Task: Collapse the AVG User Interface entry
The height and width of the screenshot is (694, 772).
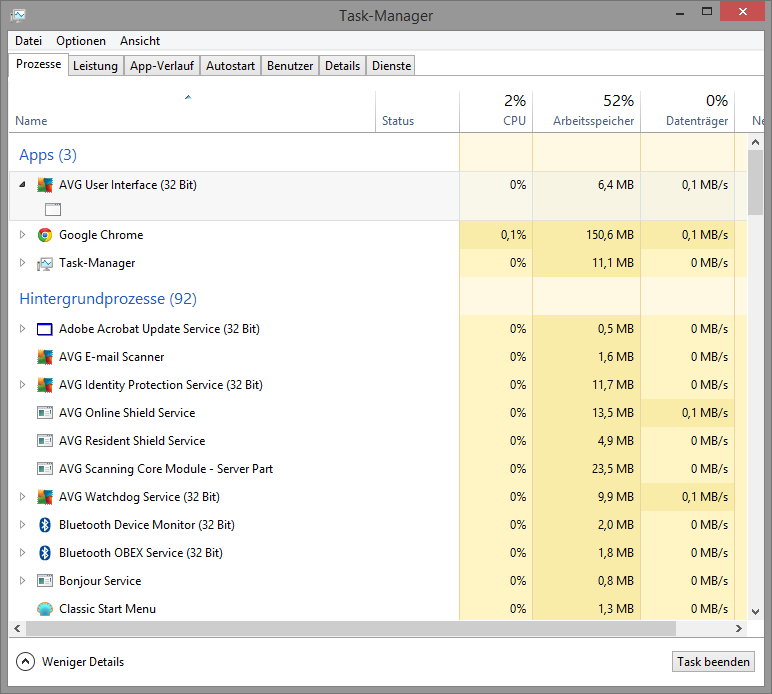Action: (x=22, y=185)
